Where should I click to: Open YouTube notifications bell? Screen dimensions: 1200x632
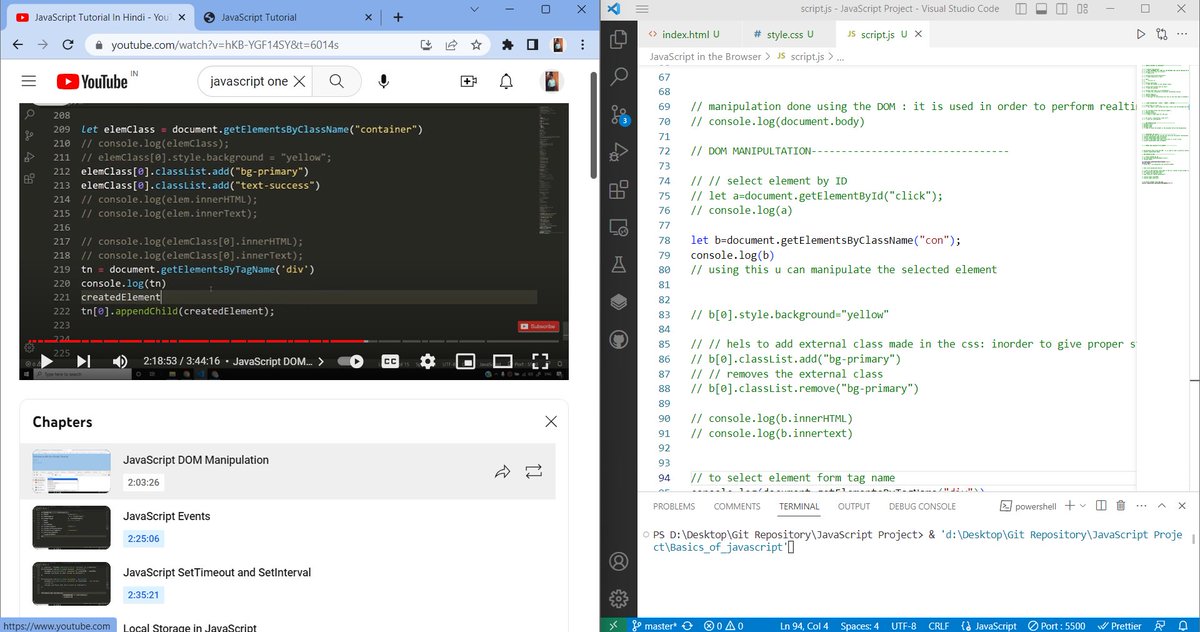(507, 81)
